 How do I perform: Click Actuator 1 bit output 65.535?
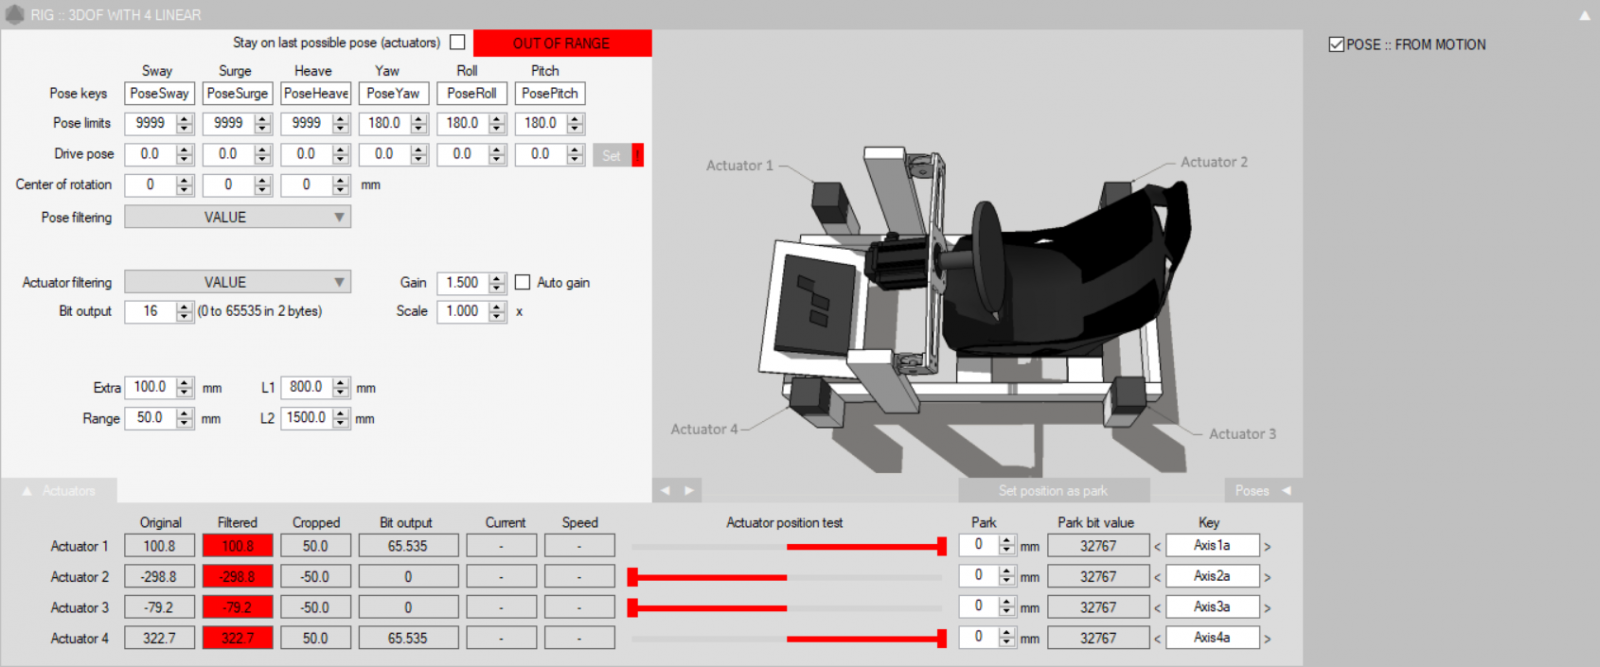(x=408, y=546)
